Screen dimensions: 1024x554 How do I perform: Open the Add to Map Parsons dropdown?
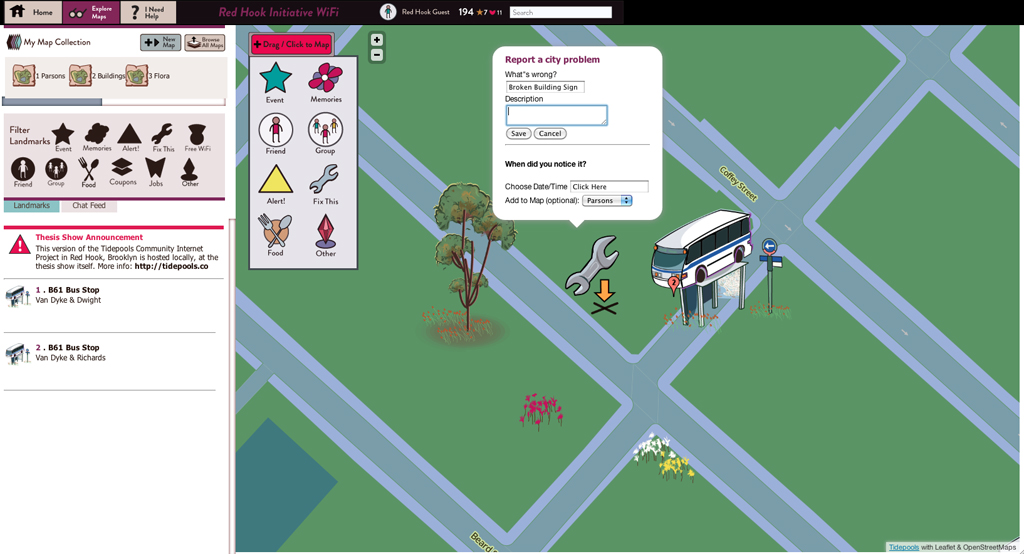[608, 201]
